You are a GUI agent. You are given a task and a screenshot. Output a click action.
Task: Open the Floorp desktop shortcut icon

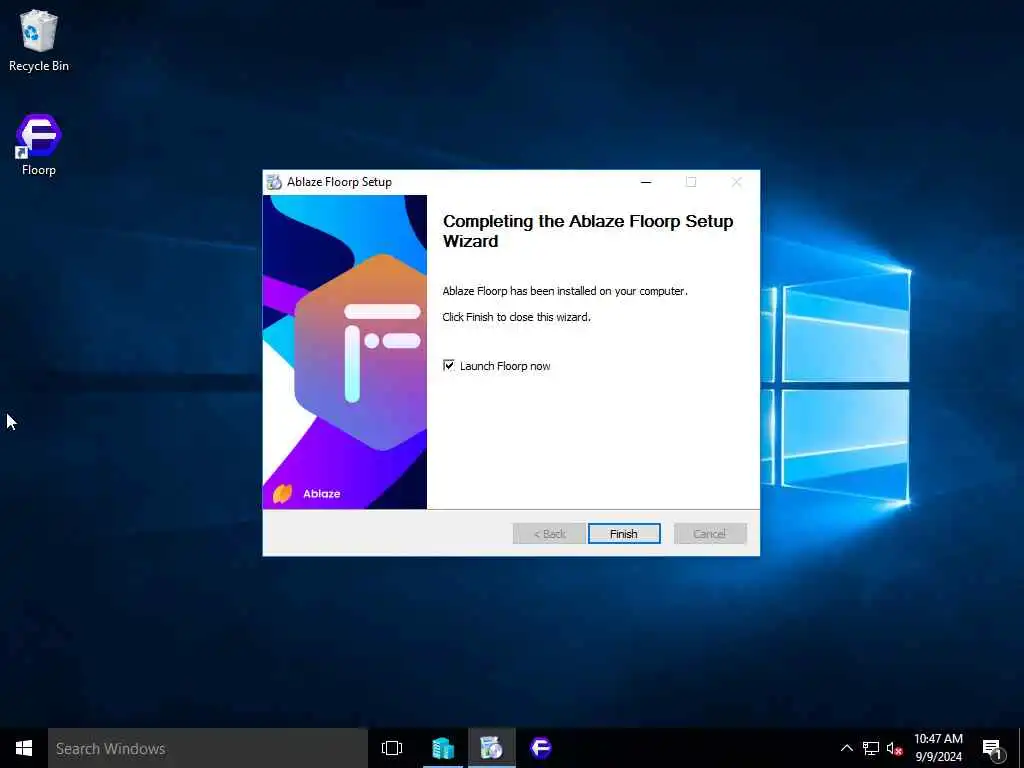click(x=39, y=145)
